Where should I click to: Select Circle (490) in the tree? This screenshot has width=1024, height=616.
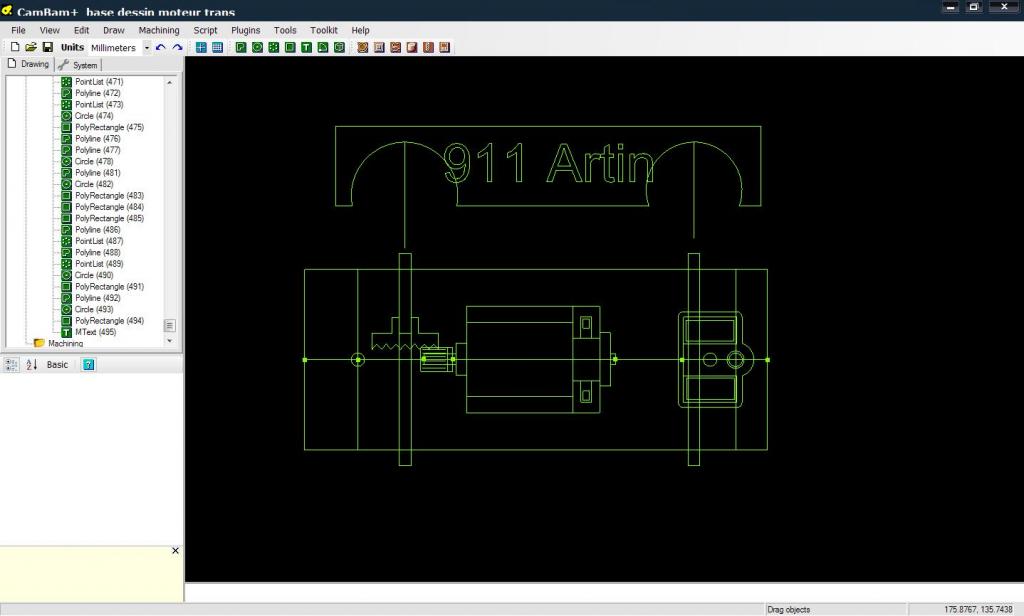pyautogui.click(x=94, y=275)
